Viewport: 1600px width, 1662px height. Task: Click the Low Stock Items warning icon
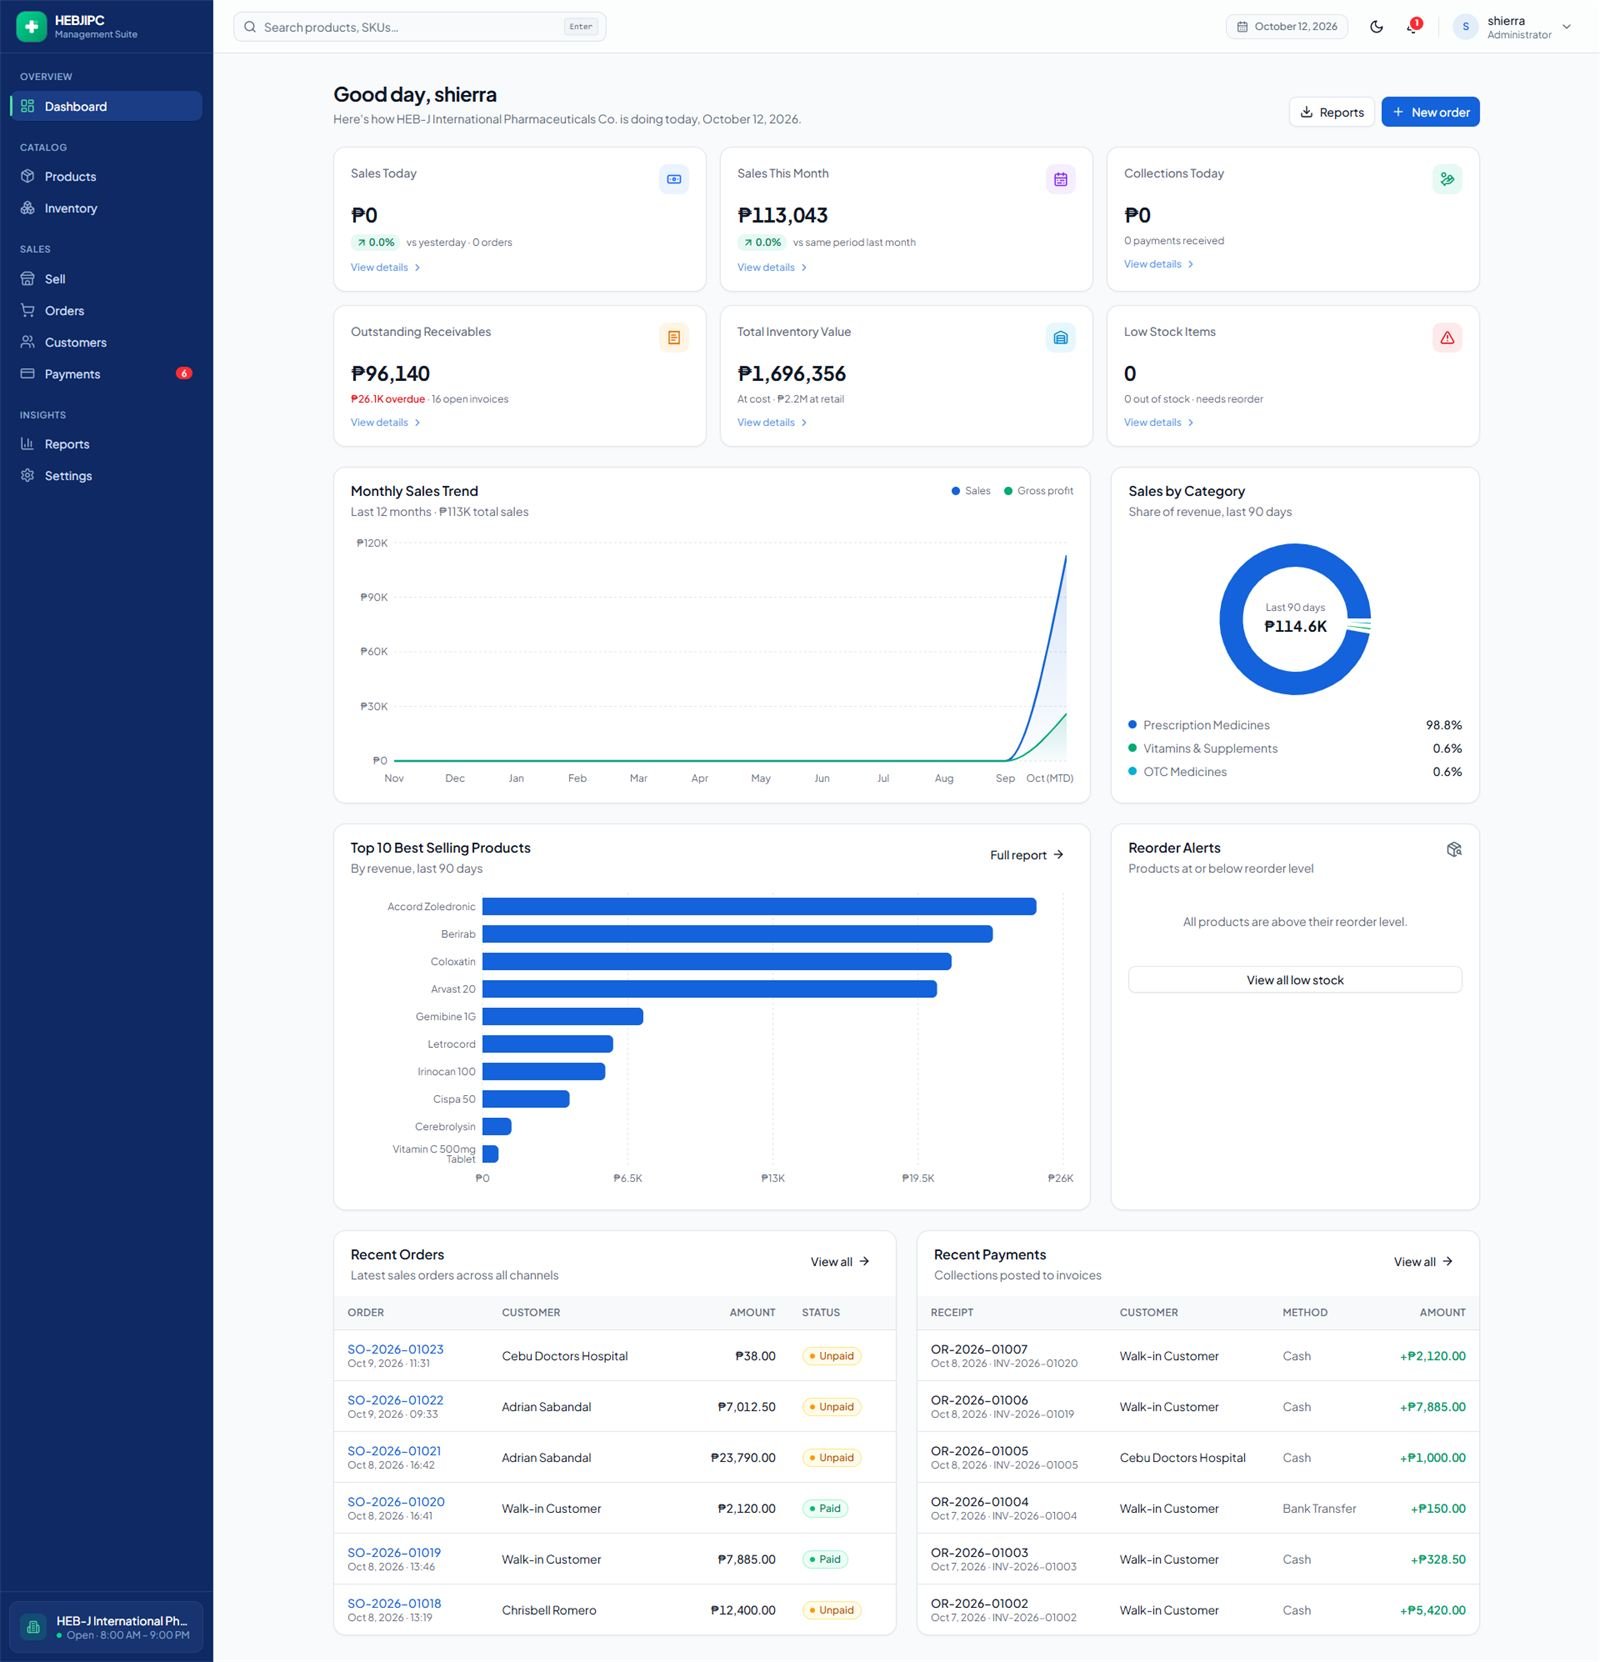pos(1447,338)
